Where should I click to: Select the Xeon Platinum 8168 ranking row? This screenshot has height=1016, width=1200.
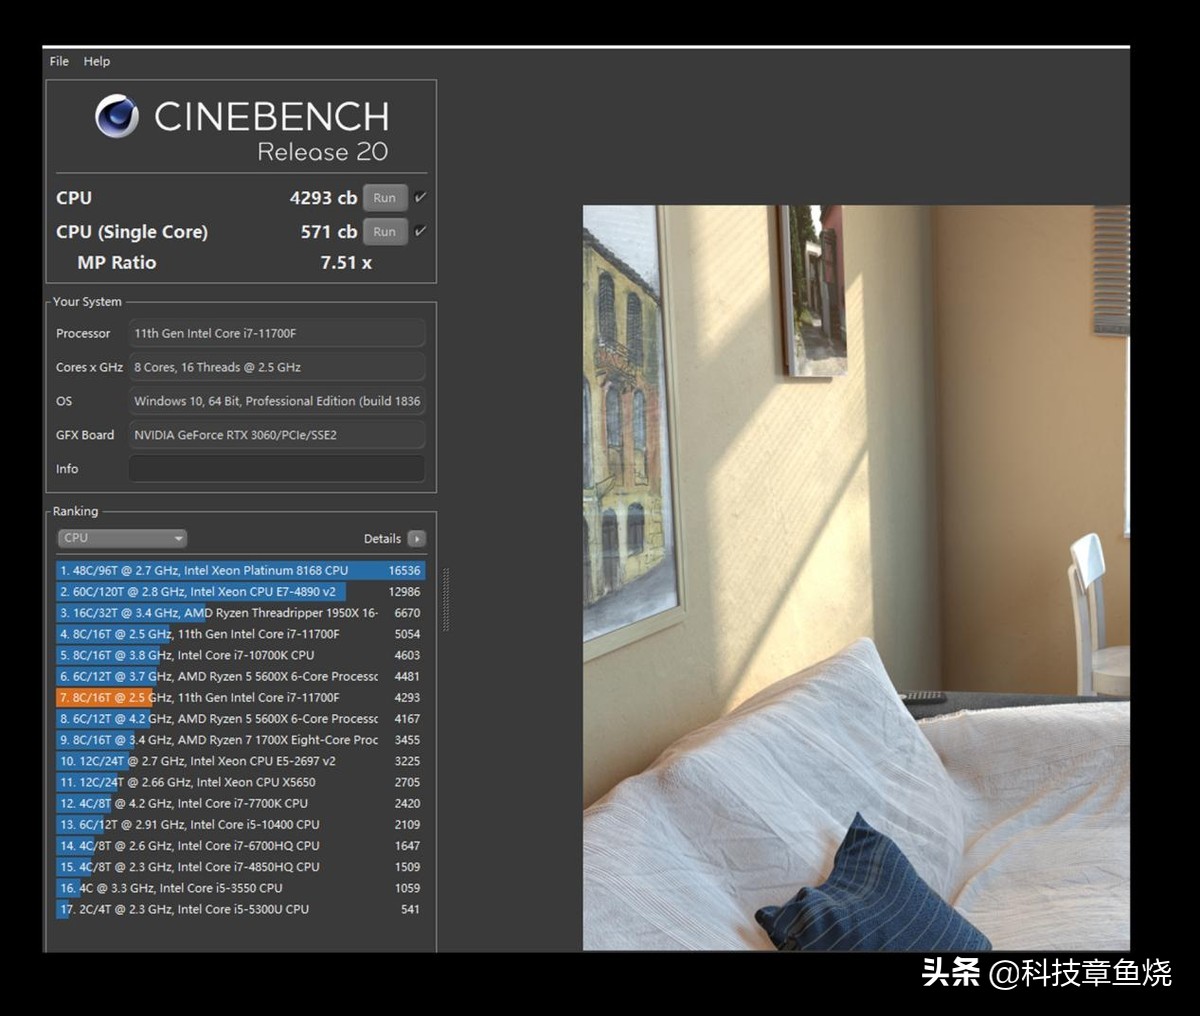241,570
